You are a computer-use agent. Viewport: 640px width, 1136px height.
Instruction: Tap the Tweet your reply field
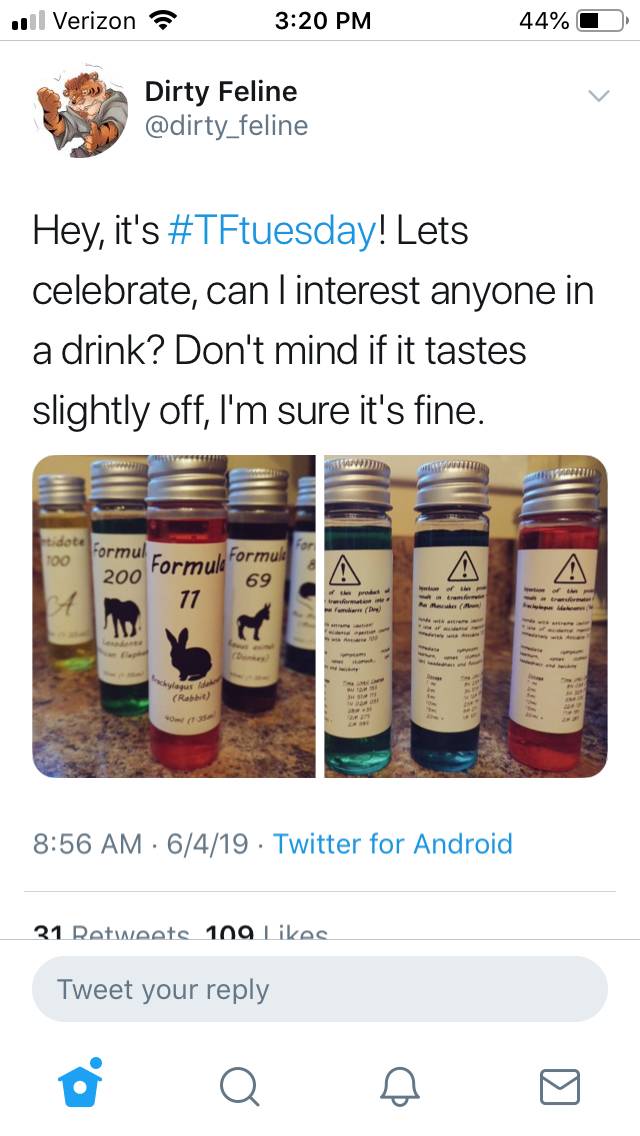pos(320,989)
